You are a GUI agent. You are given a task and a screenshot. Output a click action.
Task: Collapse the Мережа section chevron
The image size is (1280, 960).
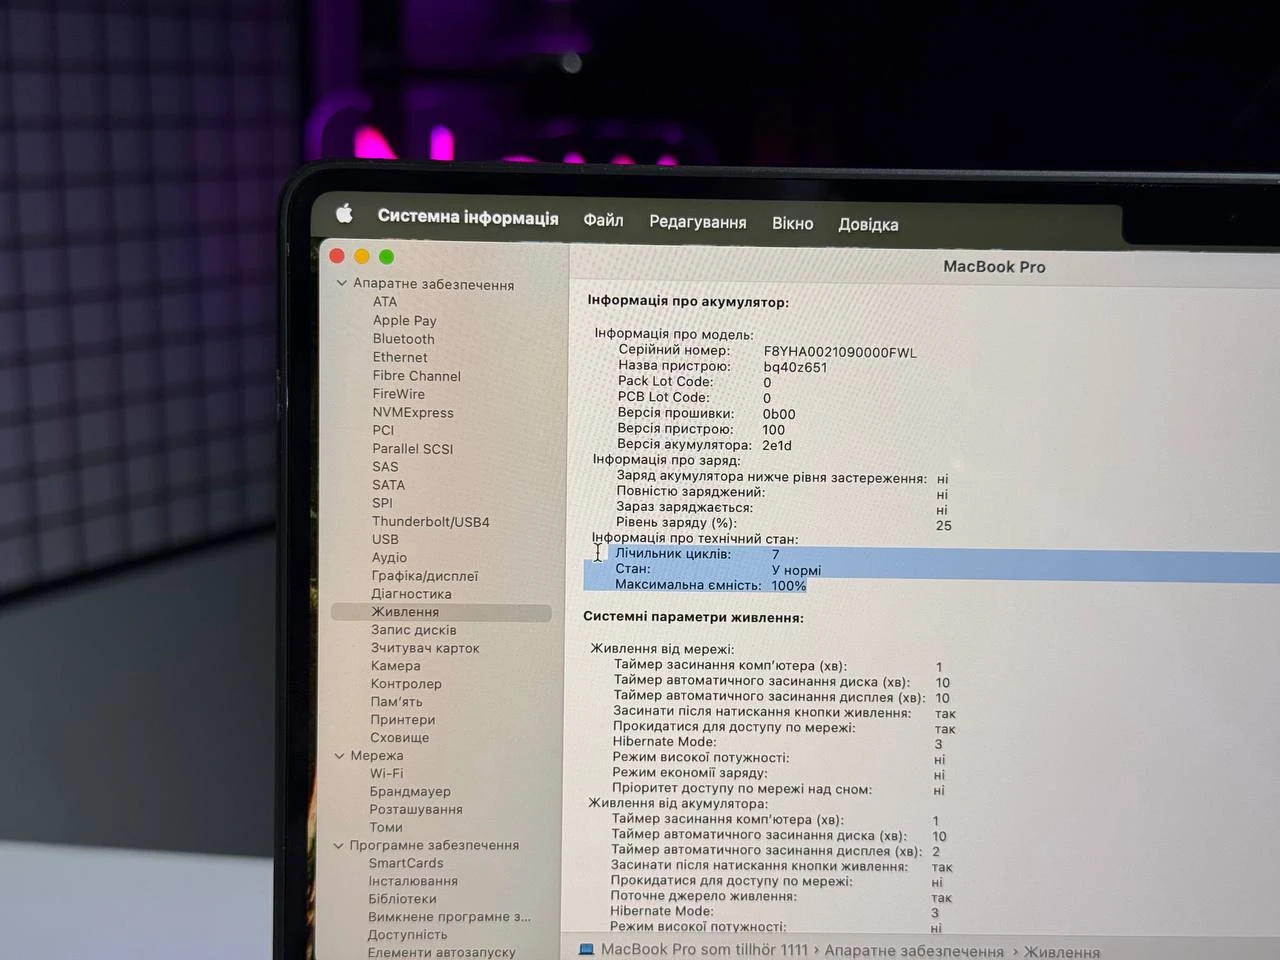tap(340, 756)
